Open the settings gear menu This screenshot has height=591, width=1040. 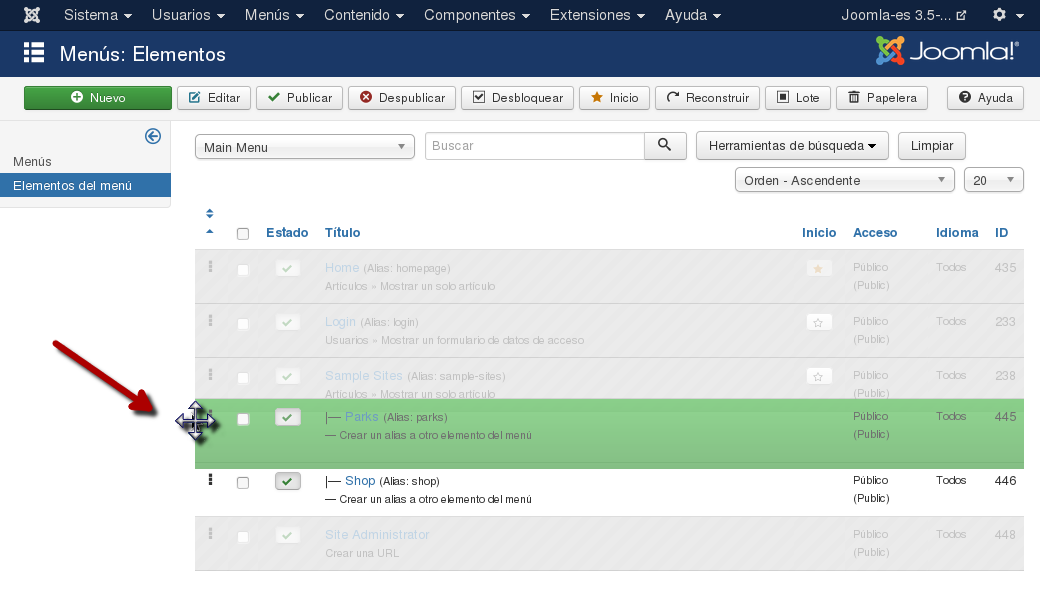1007,15
